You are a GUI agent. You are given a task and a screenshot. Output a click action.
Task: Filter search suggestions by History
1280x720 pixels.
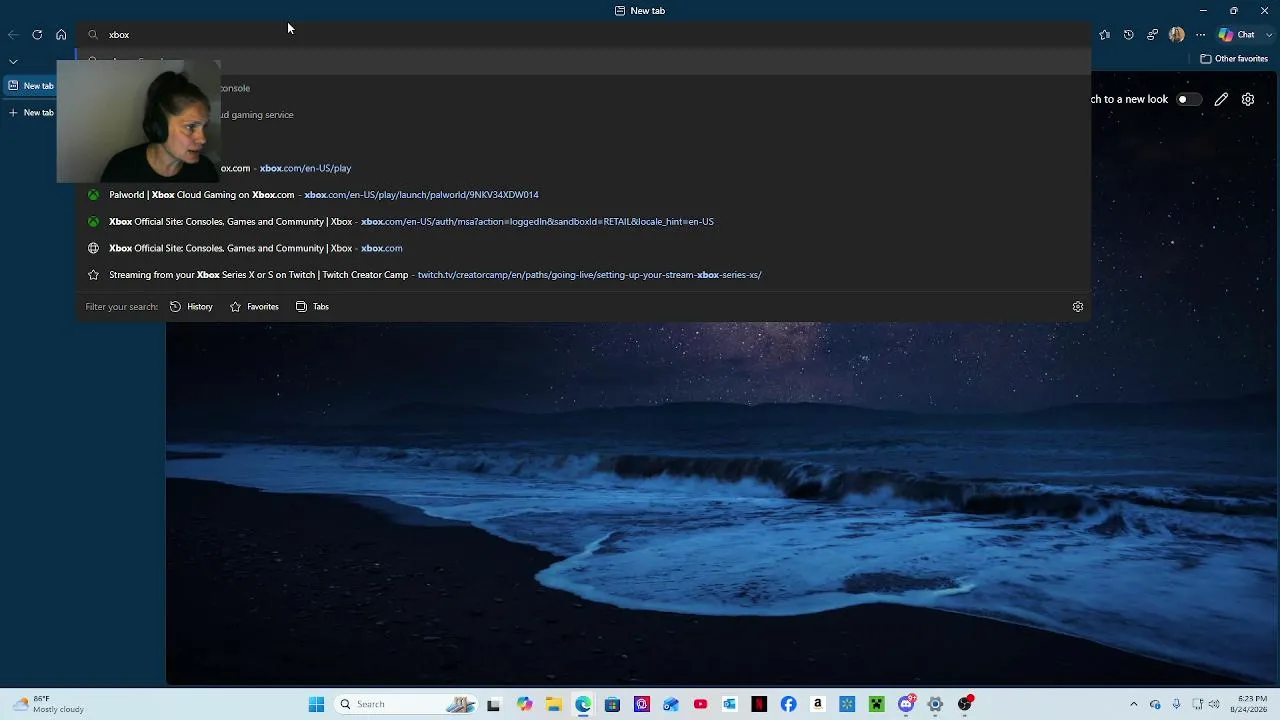pyautogui.click(x=191, y=307)
